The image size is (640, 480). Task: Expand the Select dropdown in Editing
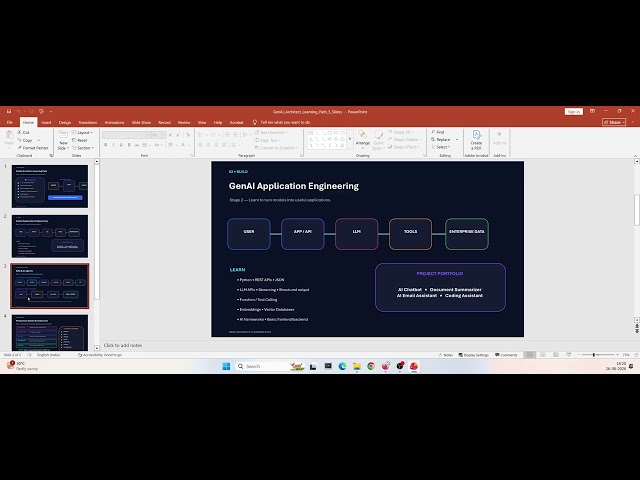tap(441, 147)
